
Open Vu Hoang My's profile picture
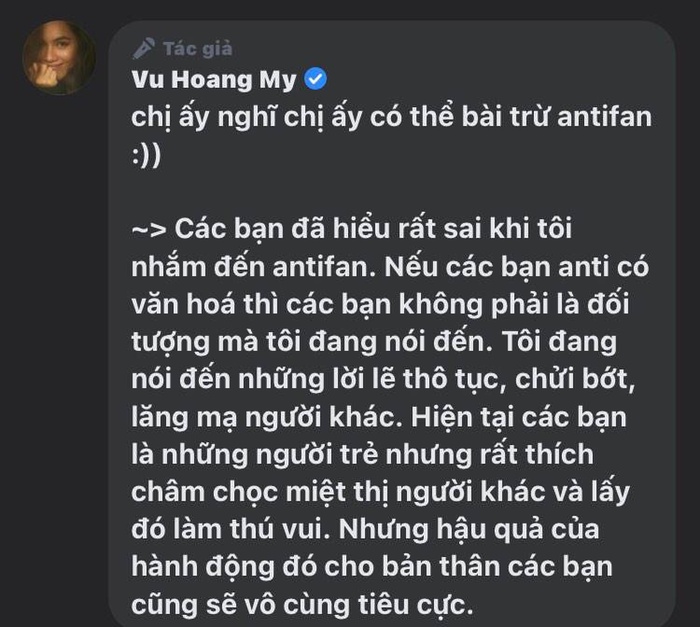[x=59, y=57]
